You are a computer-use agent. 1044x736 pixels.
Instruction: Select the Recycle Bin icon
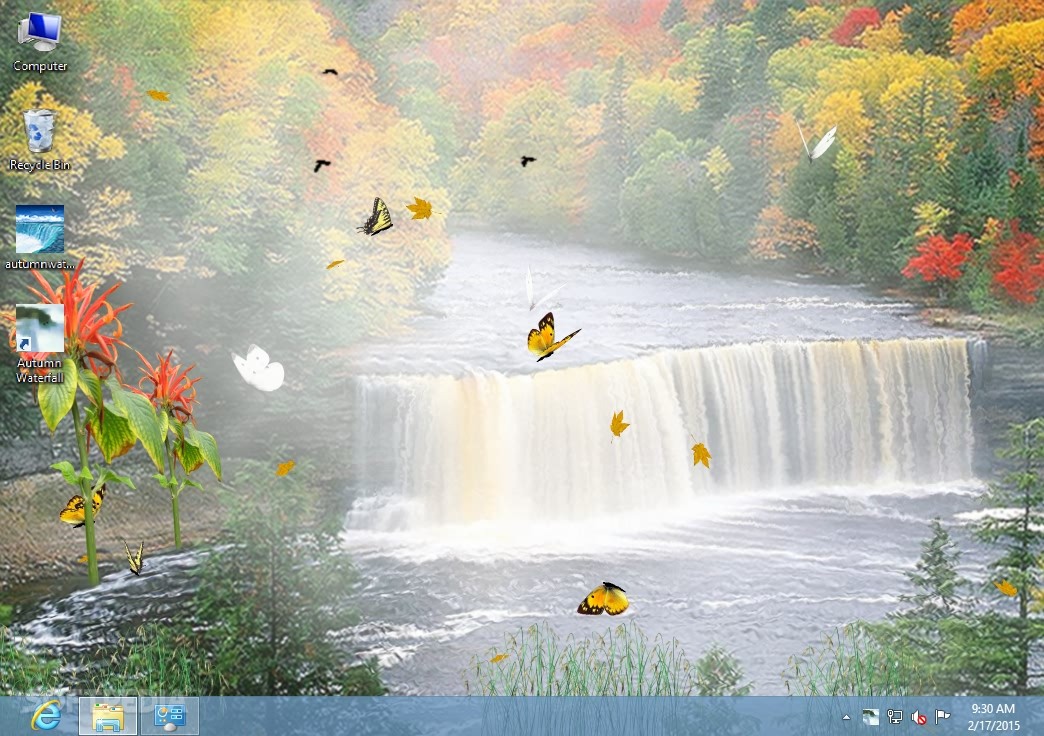[40, 131]
